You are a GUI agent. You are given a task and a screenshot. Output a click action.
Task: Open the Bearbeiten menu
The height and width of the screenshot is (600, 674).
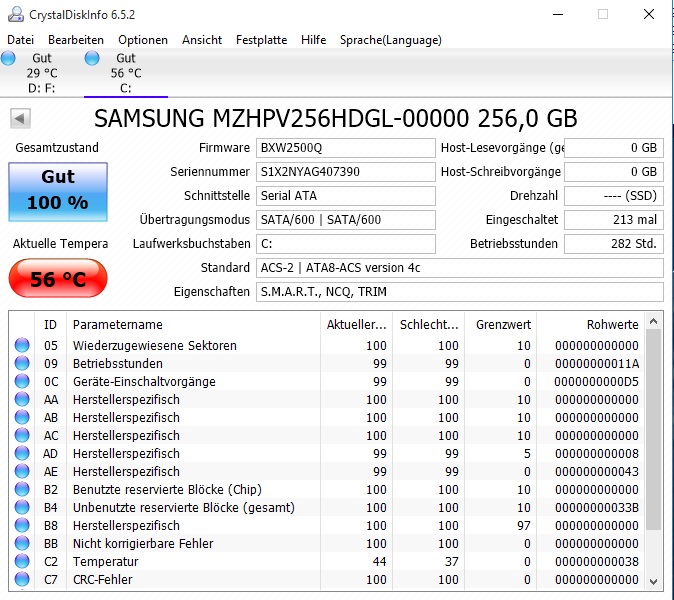[76, 40]
